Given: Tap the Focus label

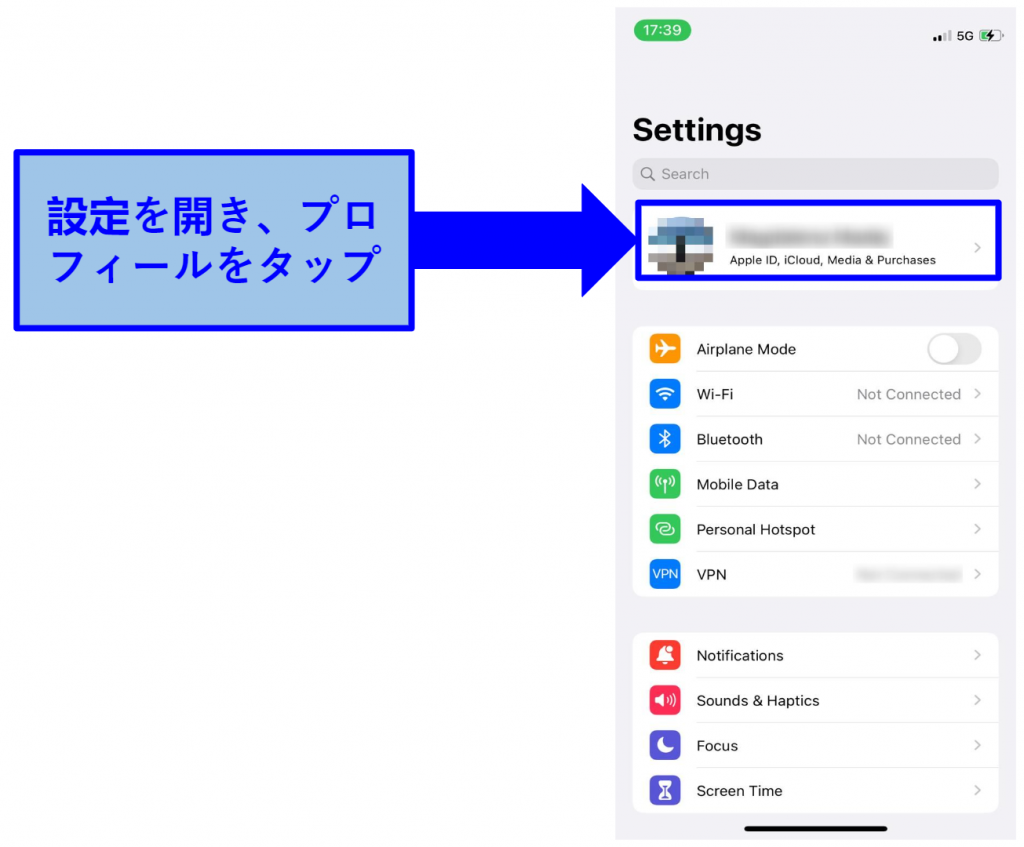Looking at the screenshot, I should pyautogui.click(x=717, y=746).
